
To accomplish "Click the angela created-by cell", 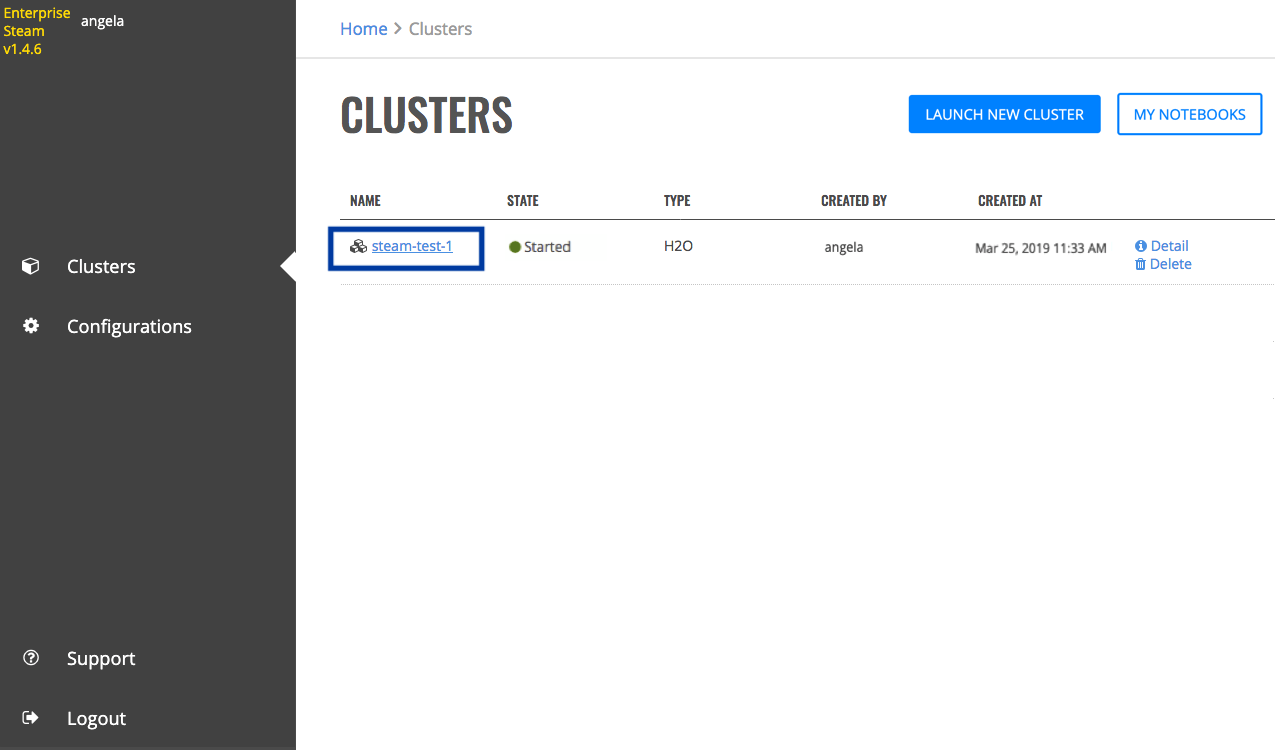I will (844, 247).
